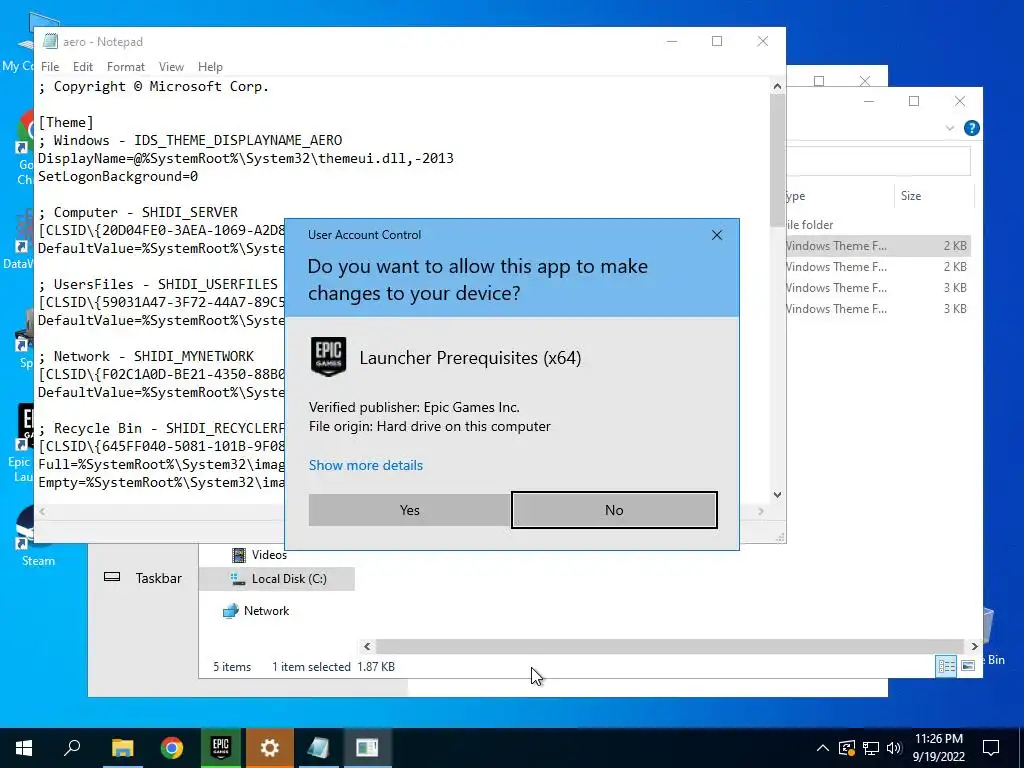The height and width of the screenshot is (768, 1024).
Task: Click Notepad horizontal scroll left arrow
Action: tap(42, 511)
